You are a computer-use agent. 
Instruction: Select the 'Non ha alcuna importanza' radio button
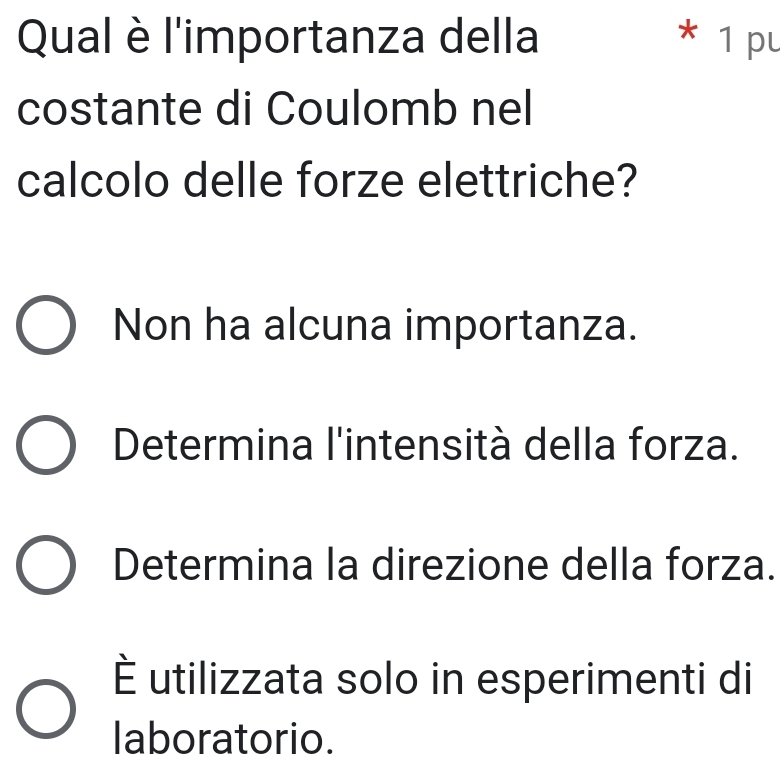(x=46, y=325)
